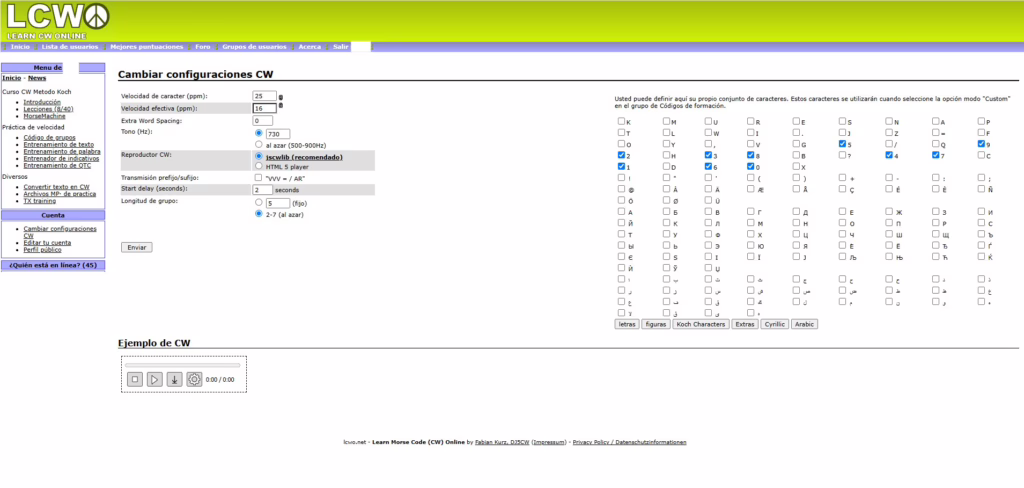Image resolution: width=1024 pixels, height=488 pixels.
Task: Log out with Salir in the navigation bar
Action: click(341, 47)
